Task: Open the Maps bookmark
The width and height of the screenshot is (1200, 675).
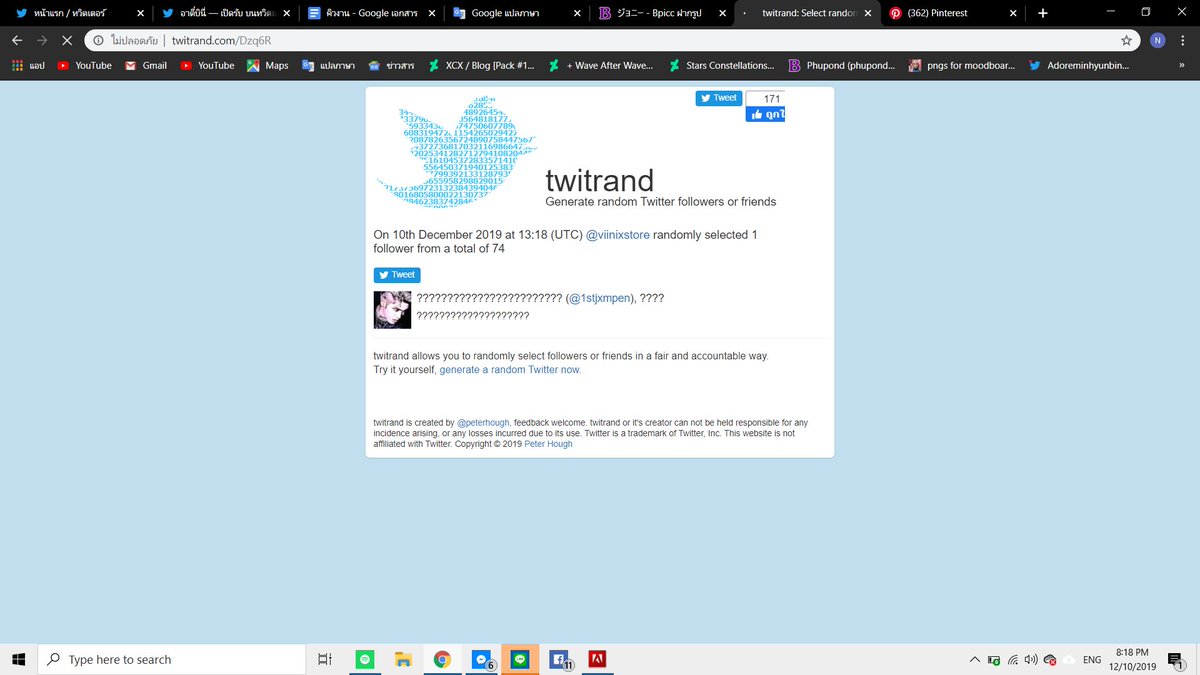Action: click(x=267, y=65)
